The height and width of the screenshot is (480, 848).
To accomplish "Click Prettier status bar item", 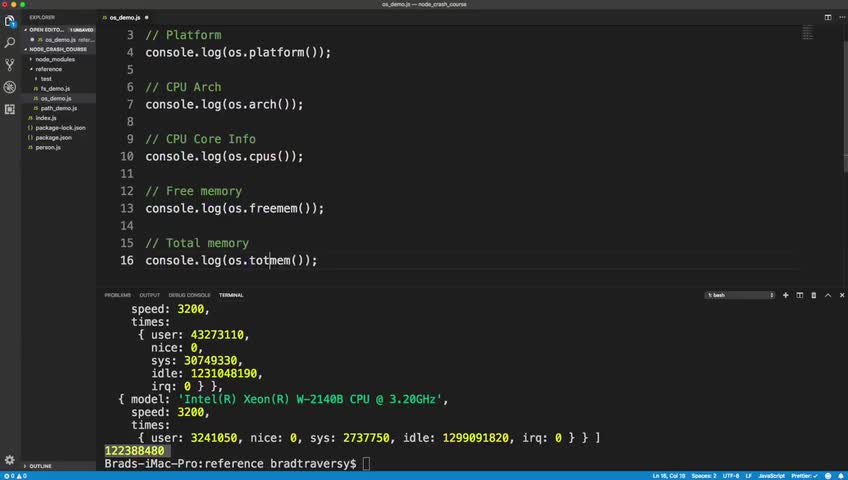I will pos(804,476).
